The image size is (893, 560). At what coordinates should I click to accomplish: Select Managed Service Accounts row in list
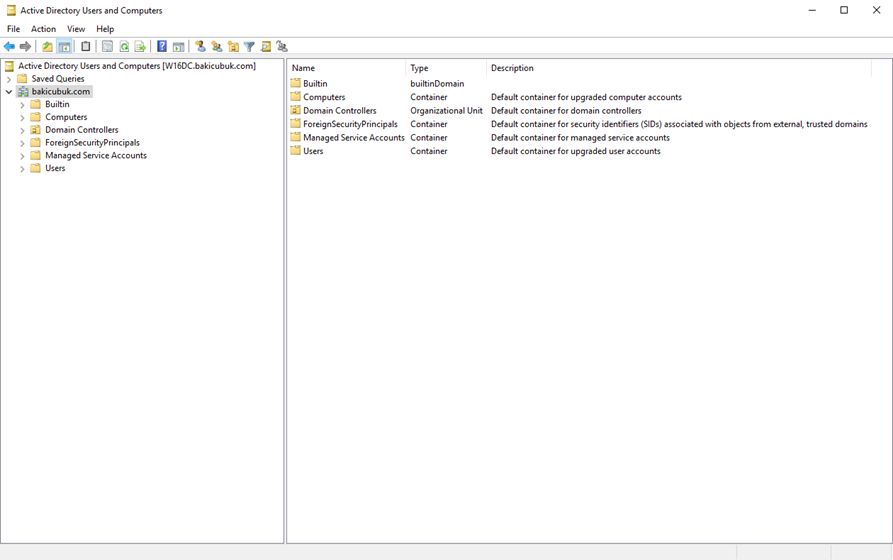pos(354,138)
